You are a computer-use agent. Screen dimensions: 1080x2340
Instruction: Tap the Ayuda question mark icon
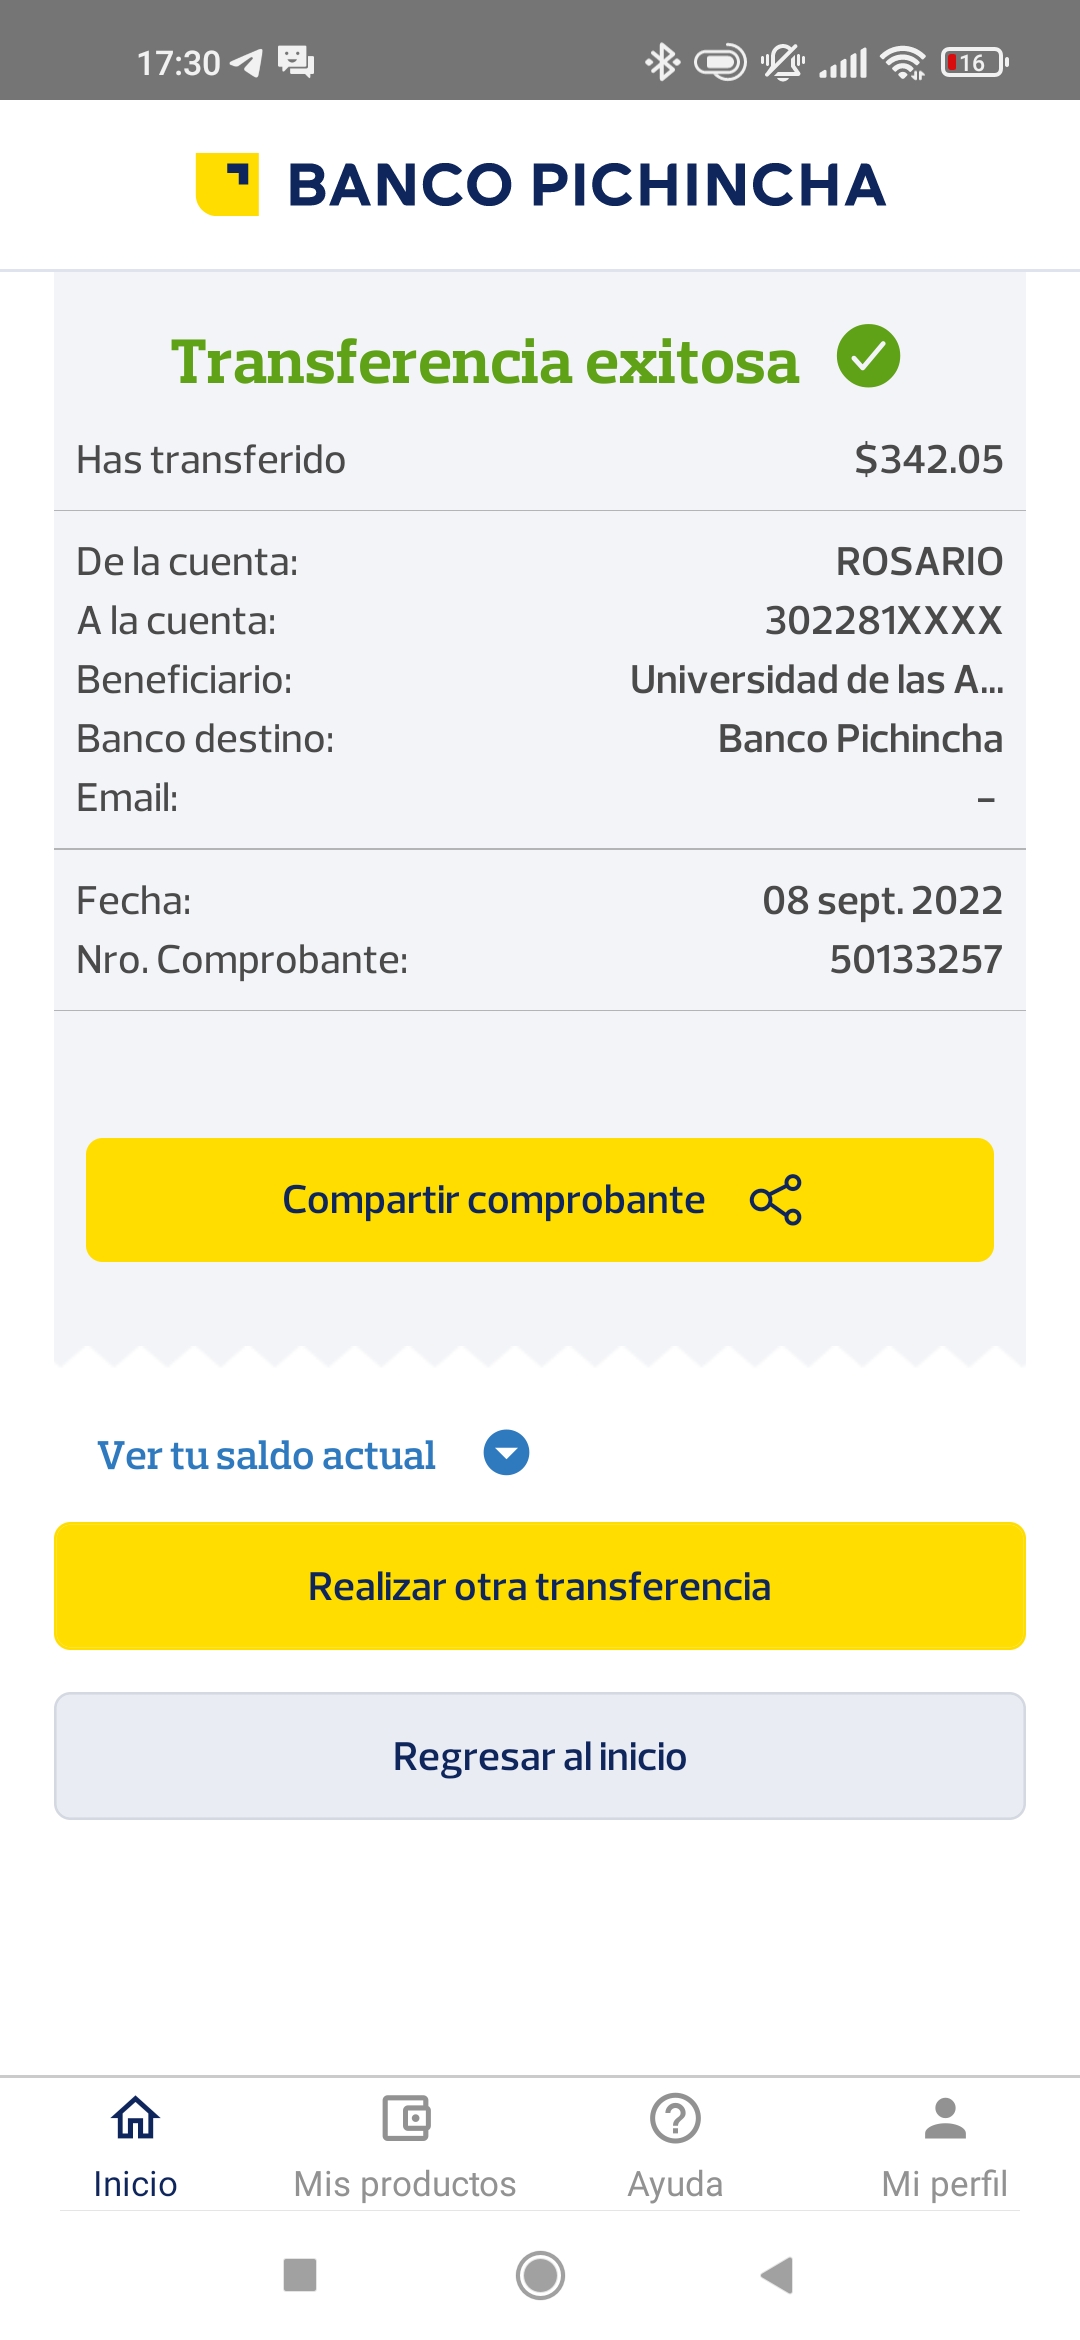[x=675, y=2118]
